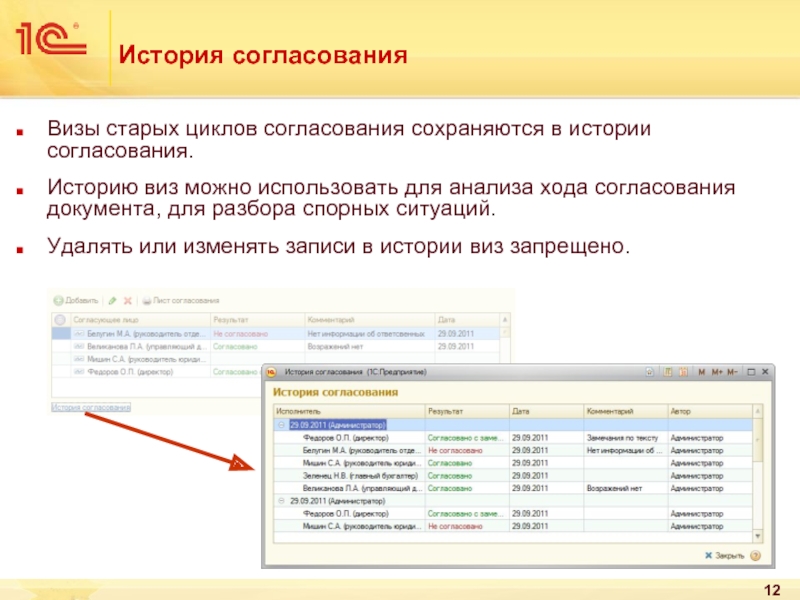Viewport: 800px width, 600px height.
Task: Click the orange help question mark icon
Action: [756, 556]
